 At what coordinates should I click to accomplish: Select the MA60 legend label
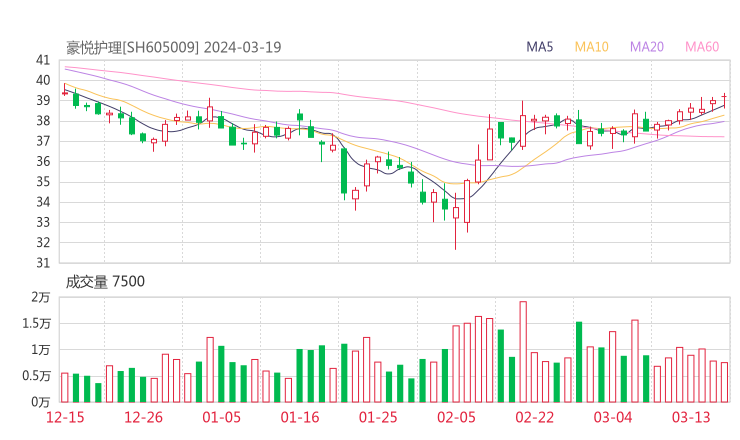pyautogui.click(x=702, y=47)
